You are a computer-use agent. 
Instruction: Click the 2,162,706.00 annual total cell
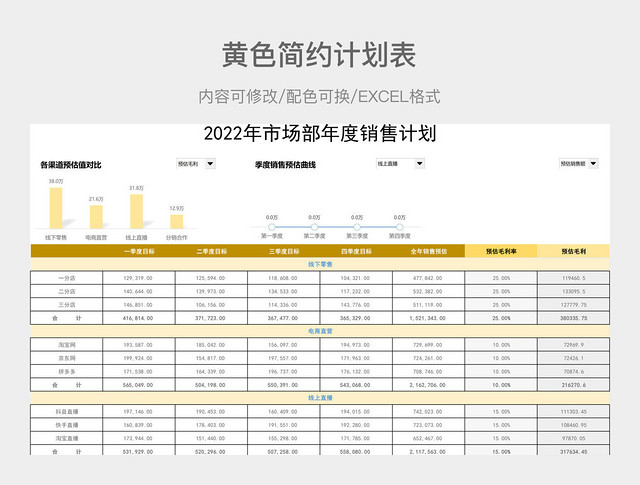coord(427,385)
